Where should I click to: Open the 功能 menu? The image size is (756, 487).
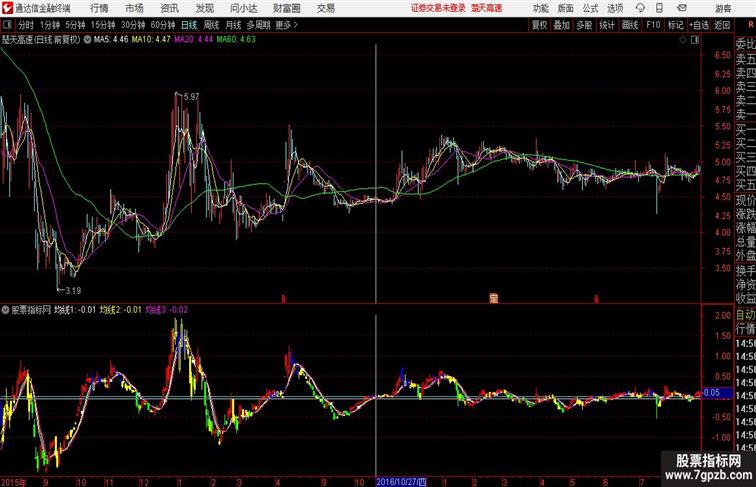coord(540,8)
